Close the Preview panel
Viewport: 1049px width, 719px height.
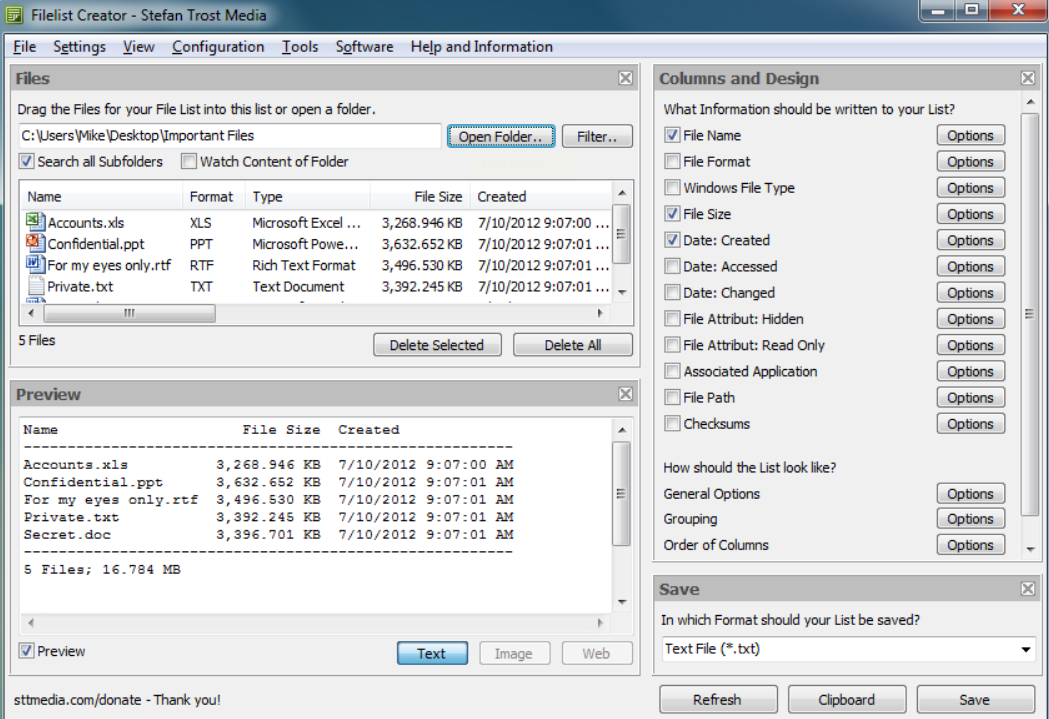coord(625,394)
